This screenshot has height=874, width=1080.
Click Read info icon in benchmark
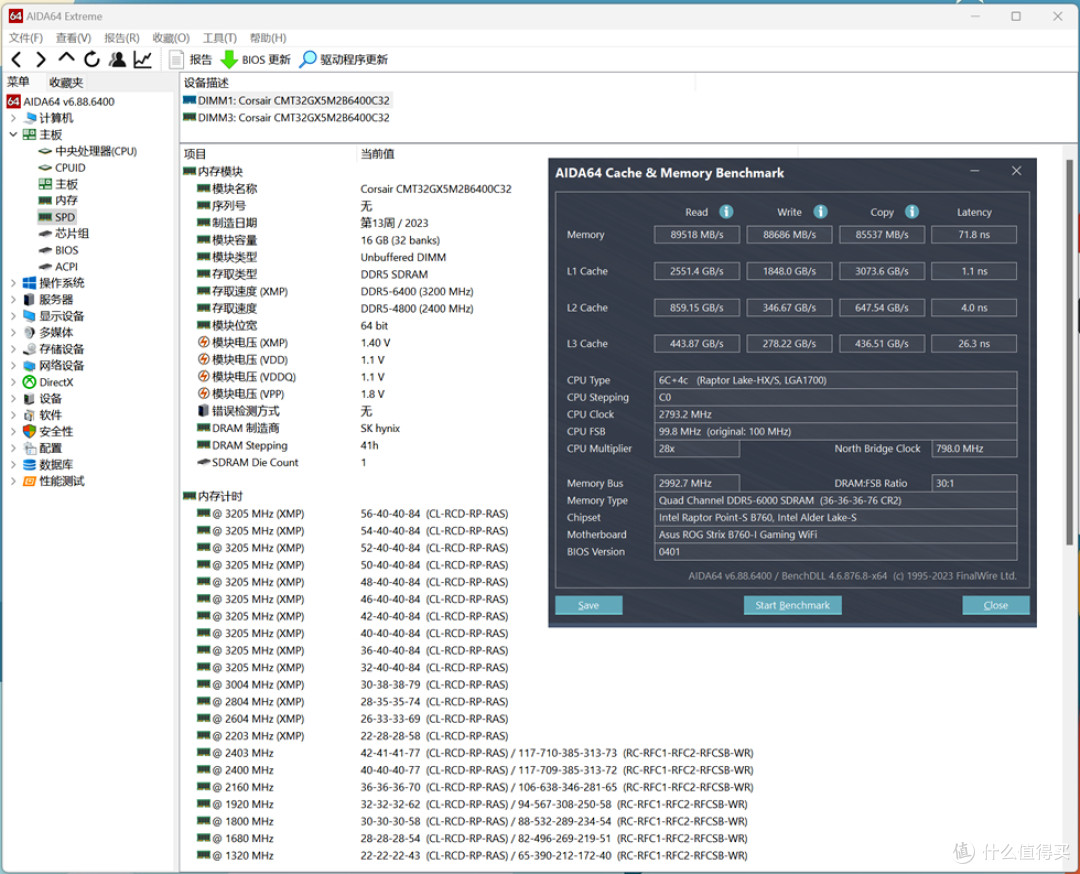(x=726, y=211)
